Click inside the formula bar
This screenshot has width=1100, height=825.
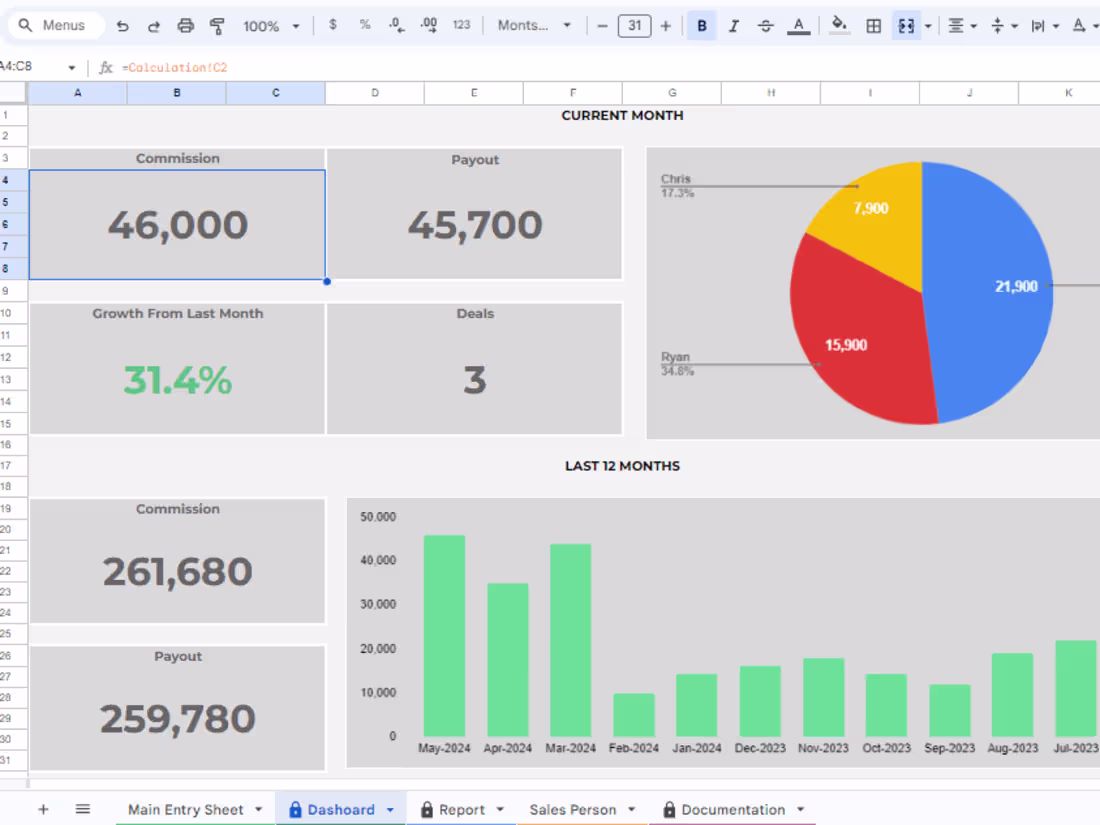click(300, 68)
